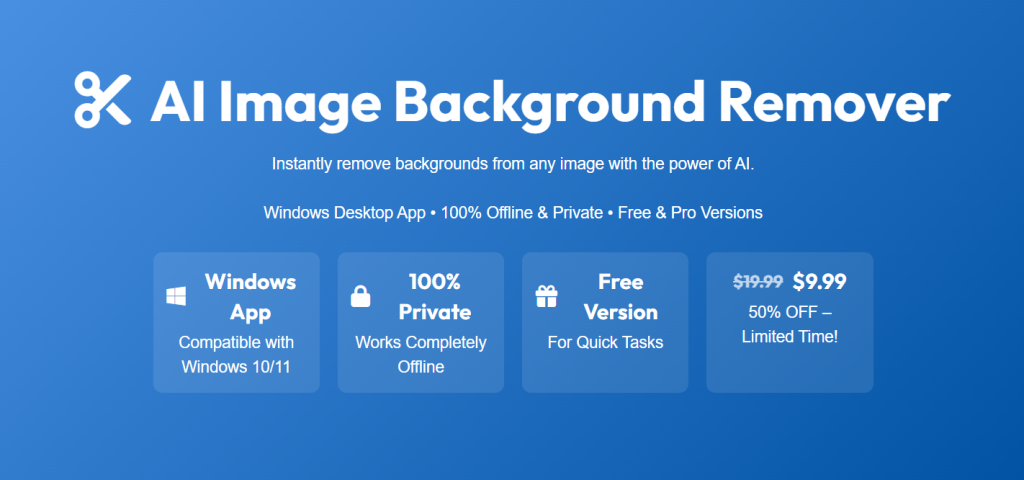The width and height of the screenshot is (1024, 480).
Task: Click 'Works Completely Offline' description
Action: point(421,355)
